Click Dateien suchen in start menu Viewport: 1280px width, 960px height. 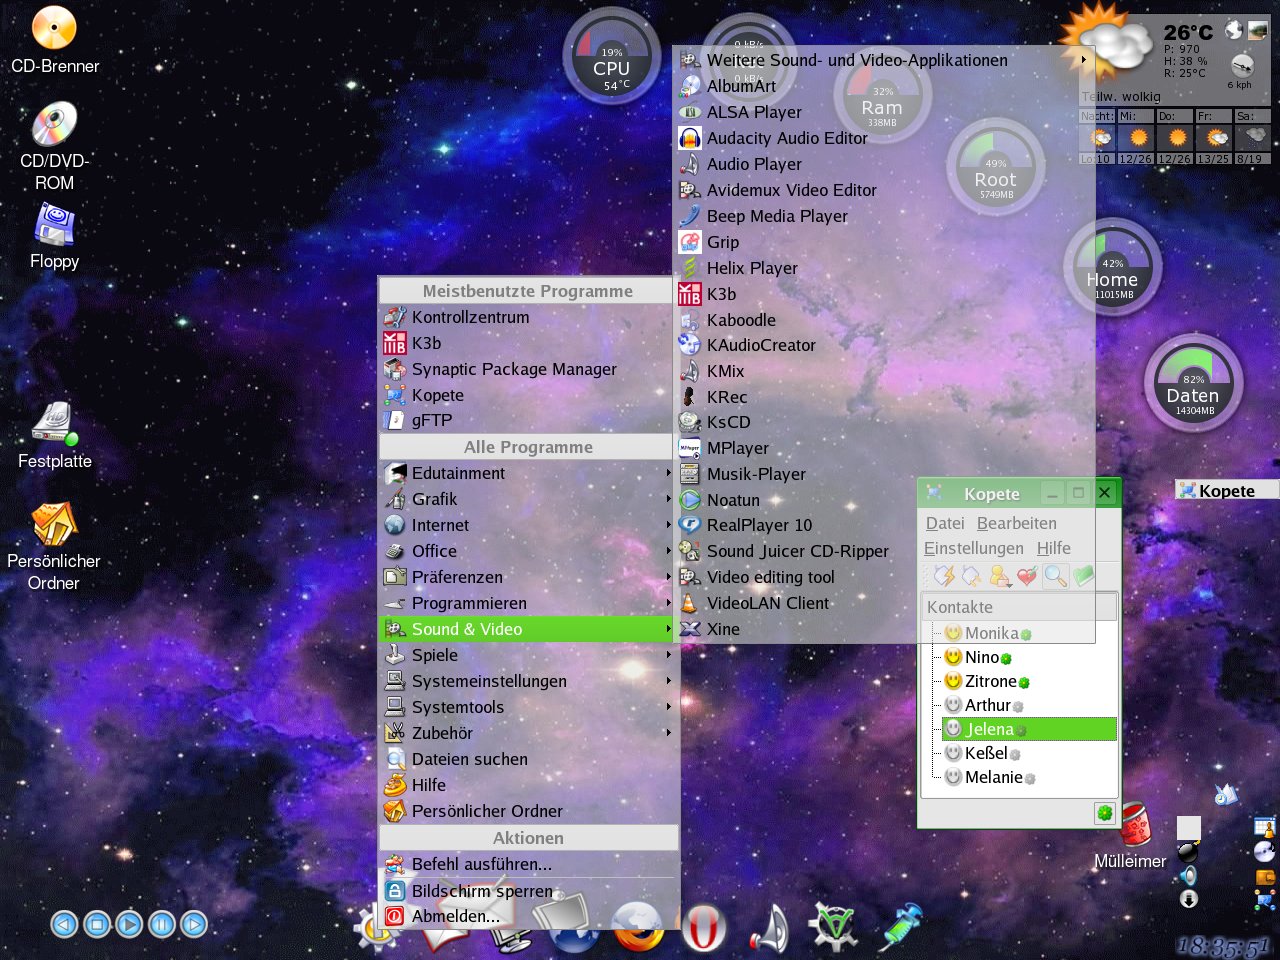(528, 759)
